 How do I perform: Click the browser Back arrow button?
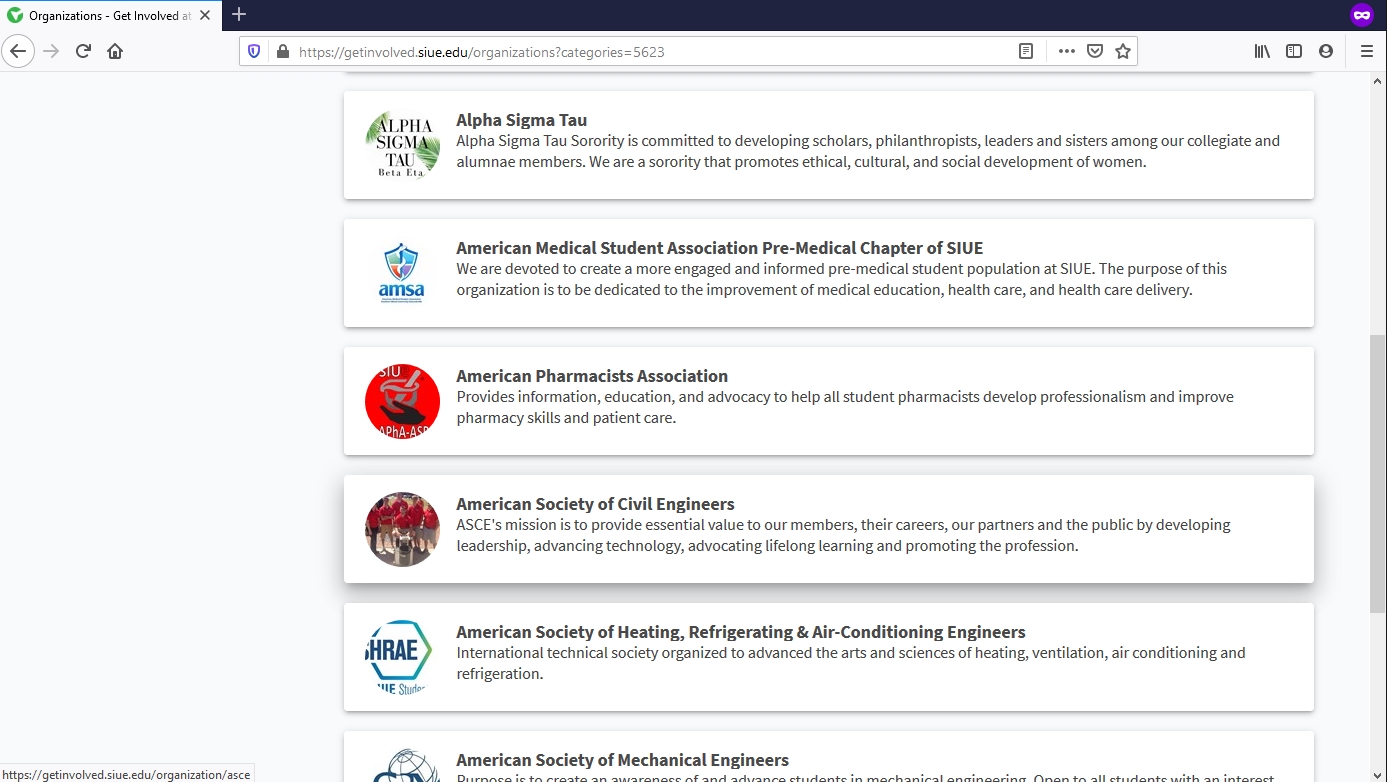[x=18, y=51]
